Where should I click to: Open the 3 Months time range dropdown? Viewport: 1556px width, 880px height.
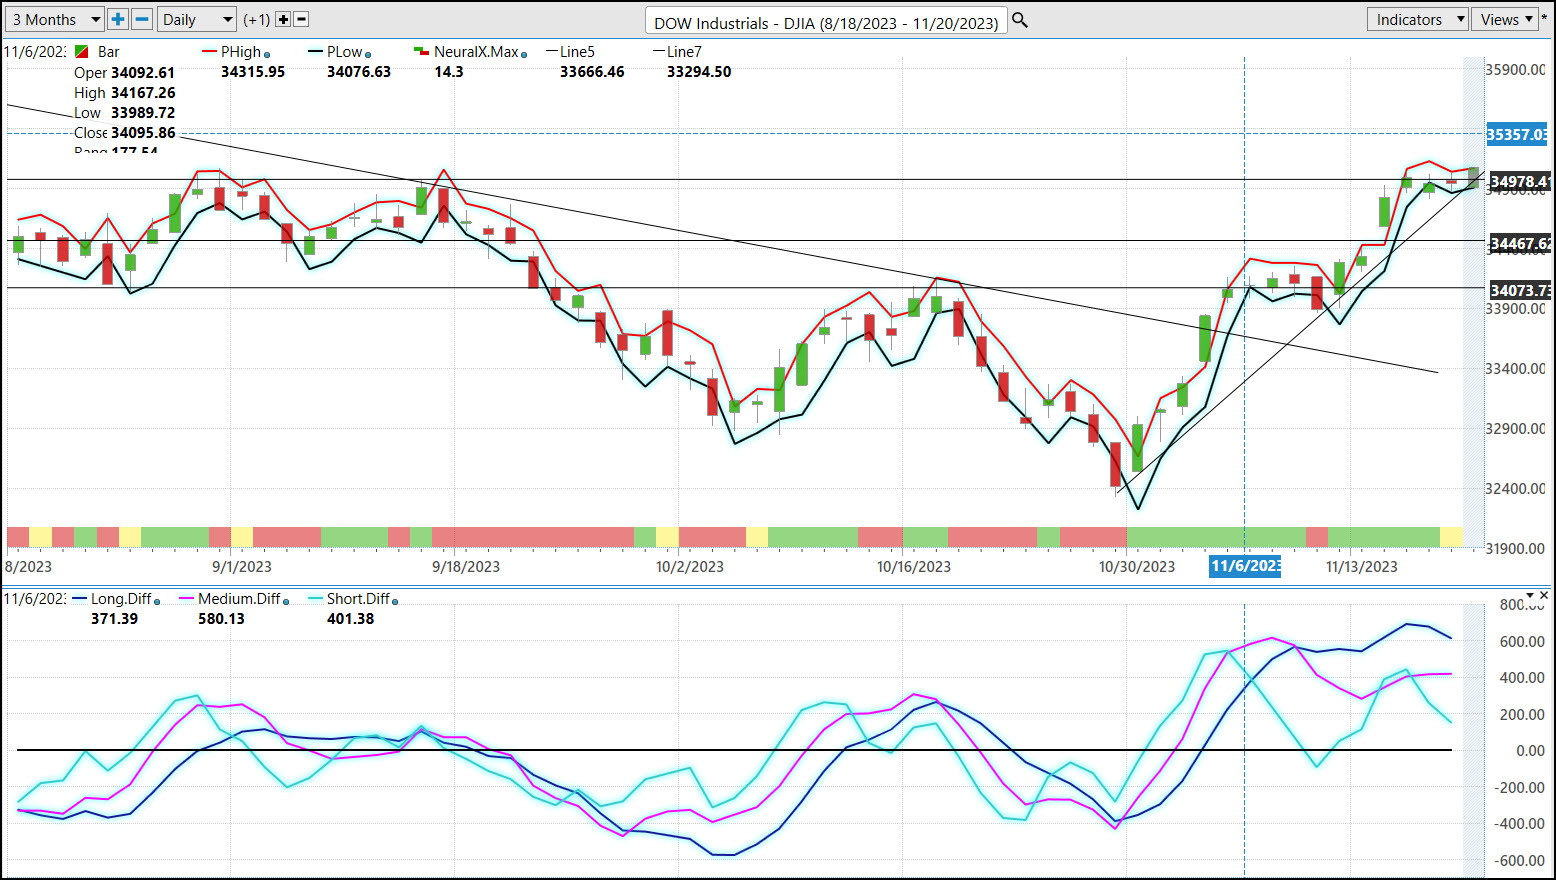(x=55, y=19)
